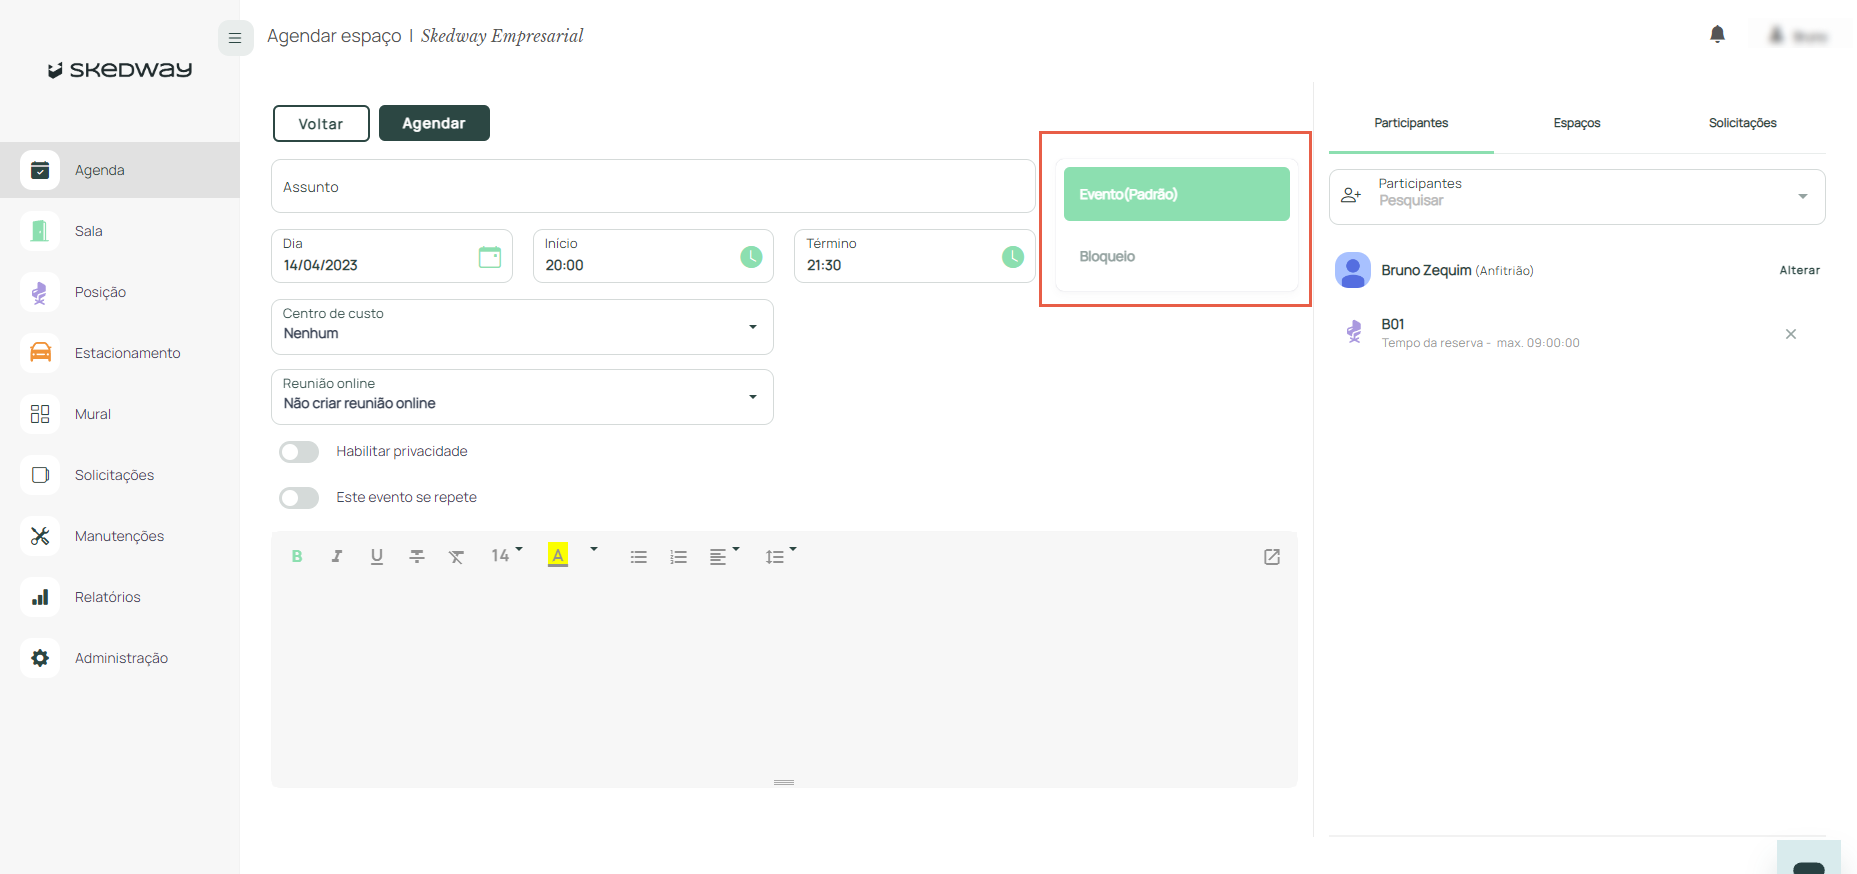
Task: Open the Solicitações tab in right panel
Action: [1742, 123]
